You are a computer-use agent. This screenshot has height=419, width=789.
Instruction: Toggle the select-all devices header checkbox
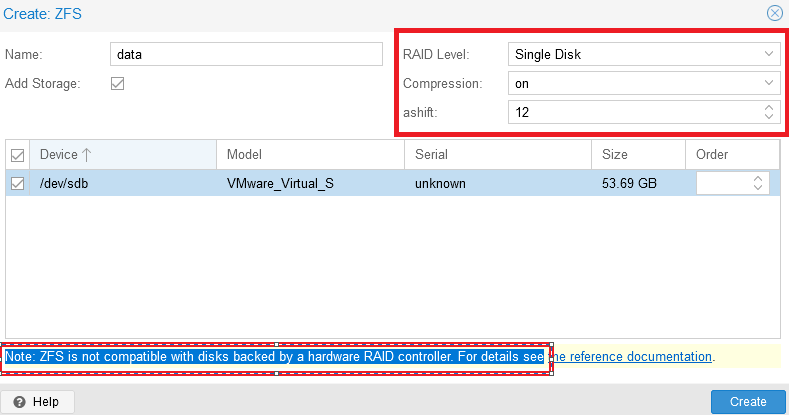pos(17,155)
